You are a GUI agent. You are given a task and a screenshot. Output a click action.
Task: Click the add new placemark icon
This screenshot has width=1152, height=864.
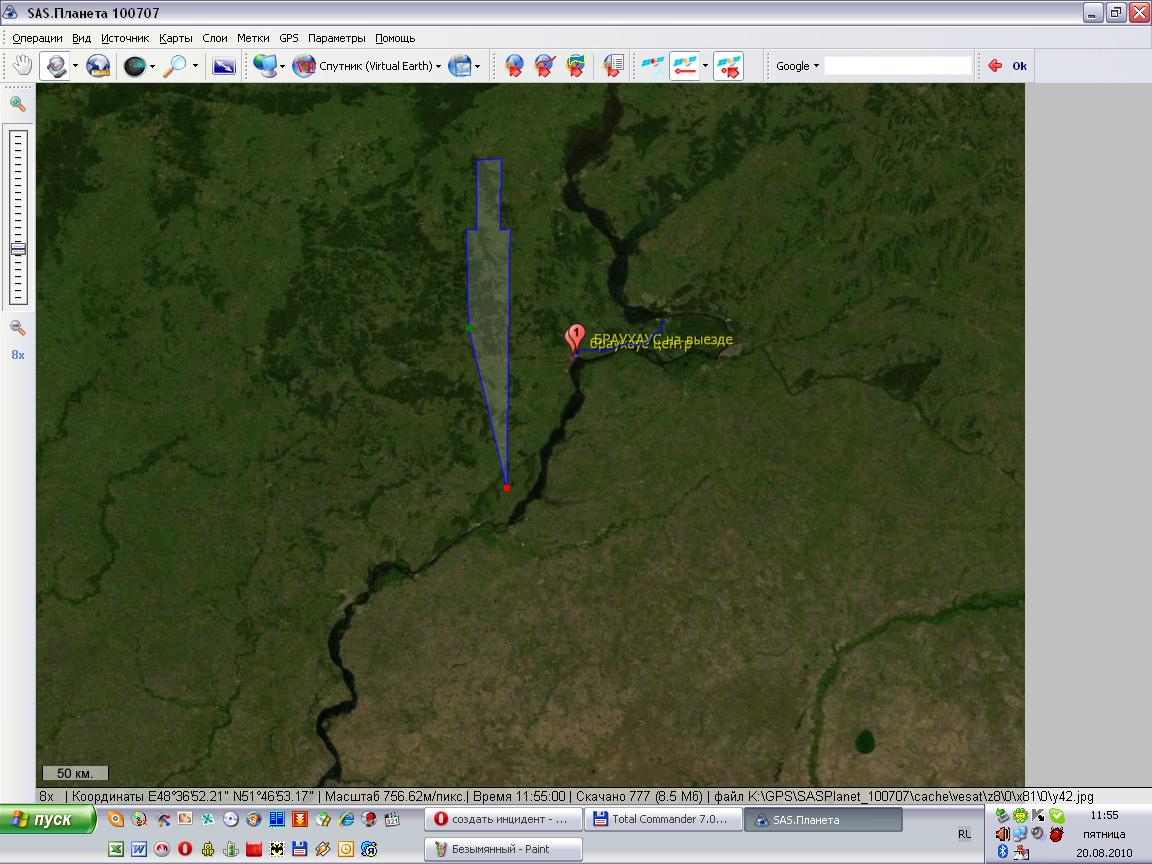click(514, 66)
